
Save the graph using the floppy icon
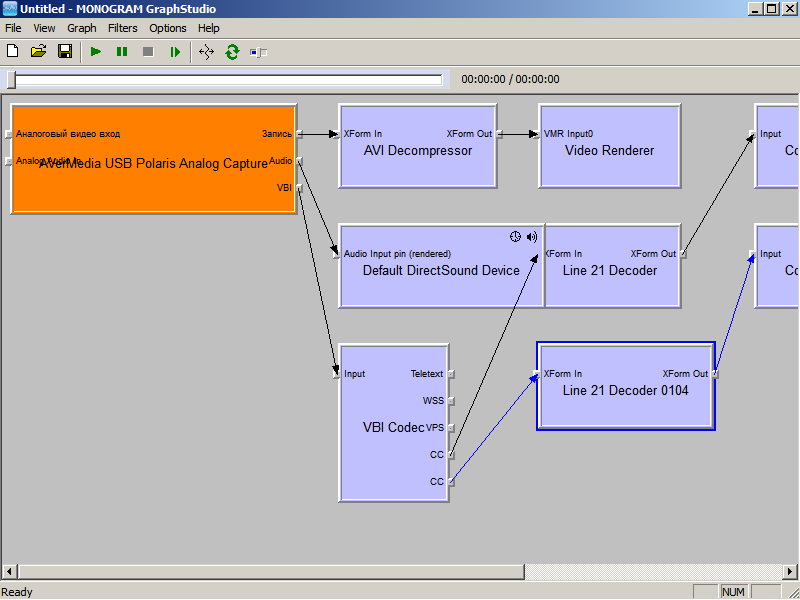[x=65, y=51]
